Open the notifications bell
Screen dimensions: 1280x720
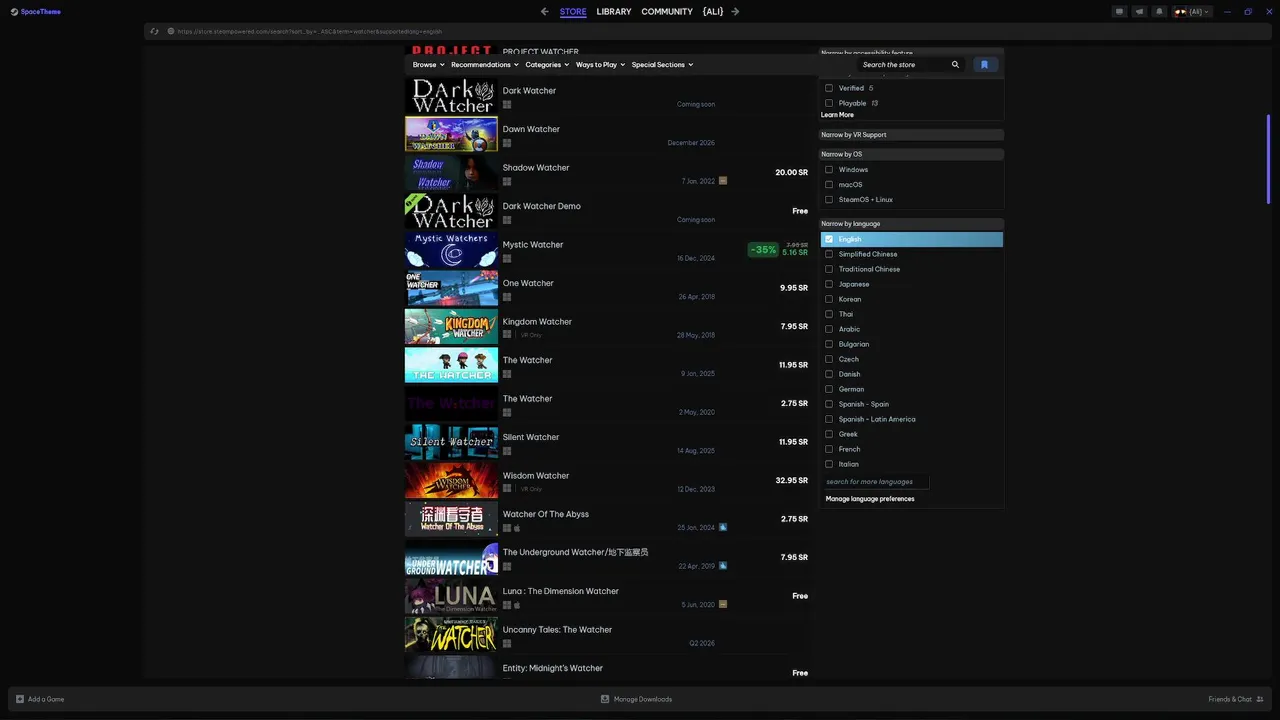pos(1159,12)
